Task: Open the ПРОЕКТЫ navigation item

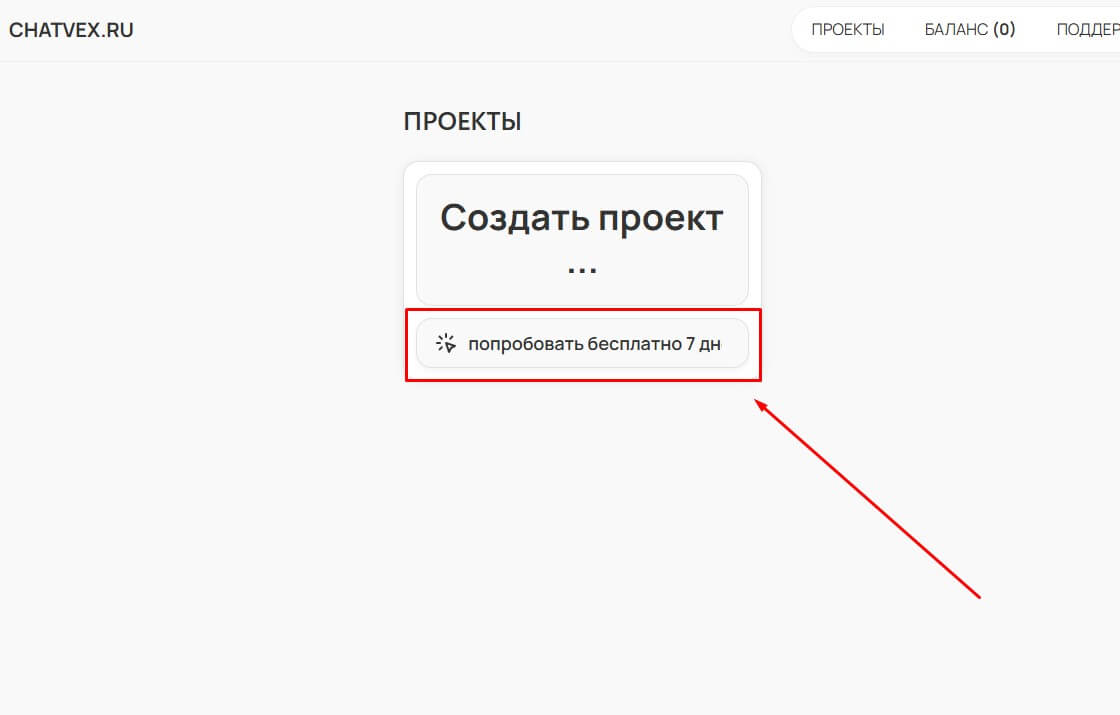Action: click(847, 30)
